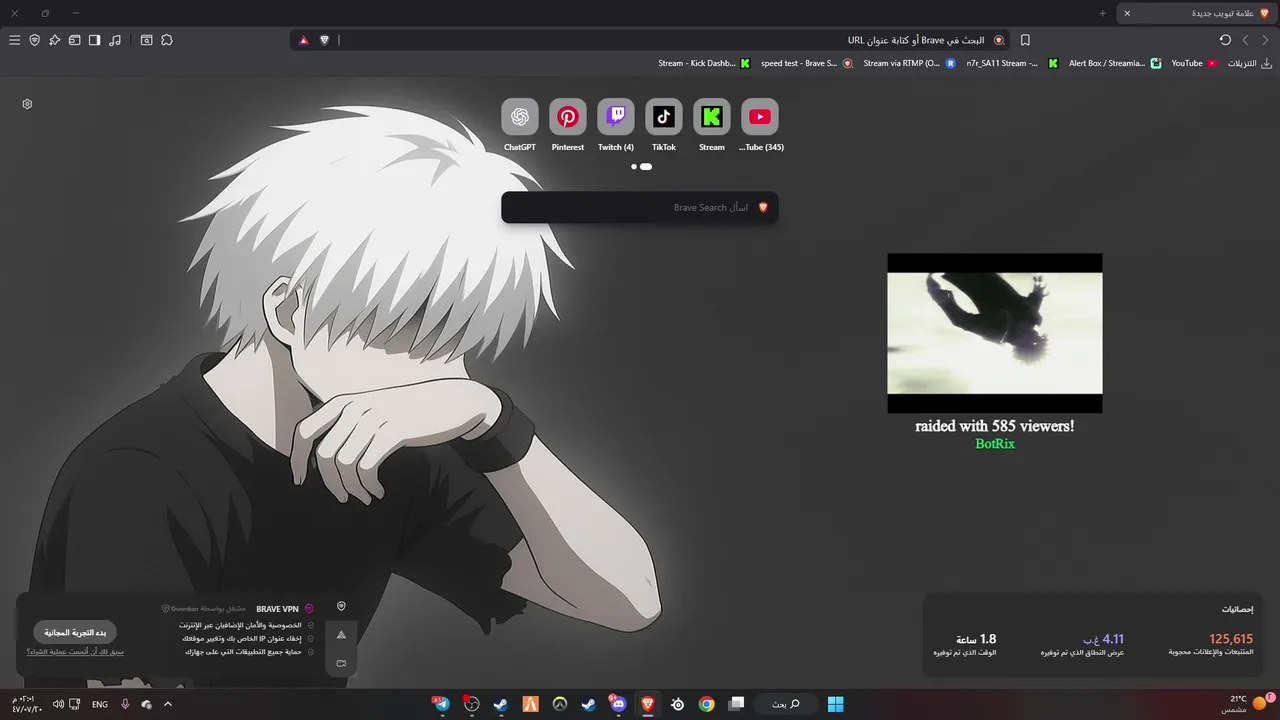
Task: Go forward using the forward arrow
Action: [1265, 40]
